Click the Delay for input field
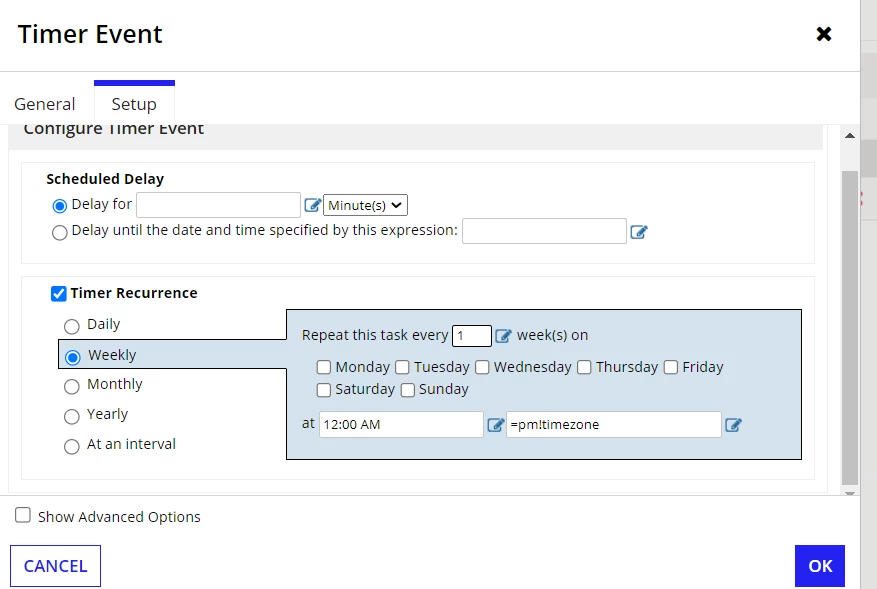Screen dimensions: 877x589 [219, 205]
